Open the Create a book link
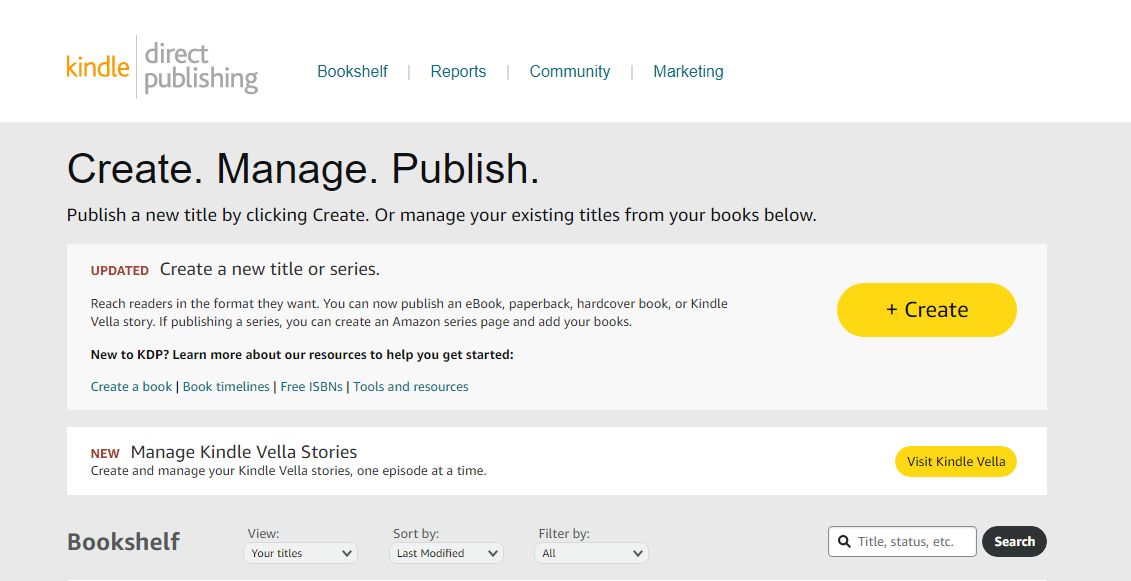The height and width of the screenshot is (581, 1131). 131,387
